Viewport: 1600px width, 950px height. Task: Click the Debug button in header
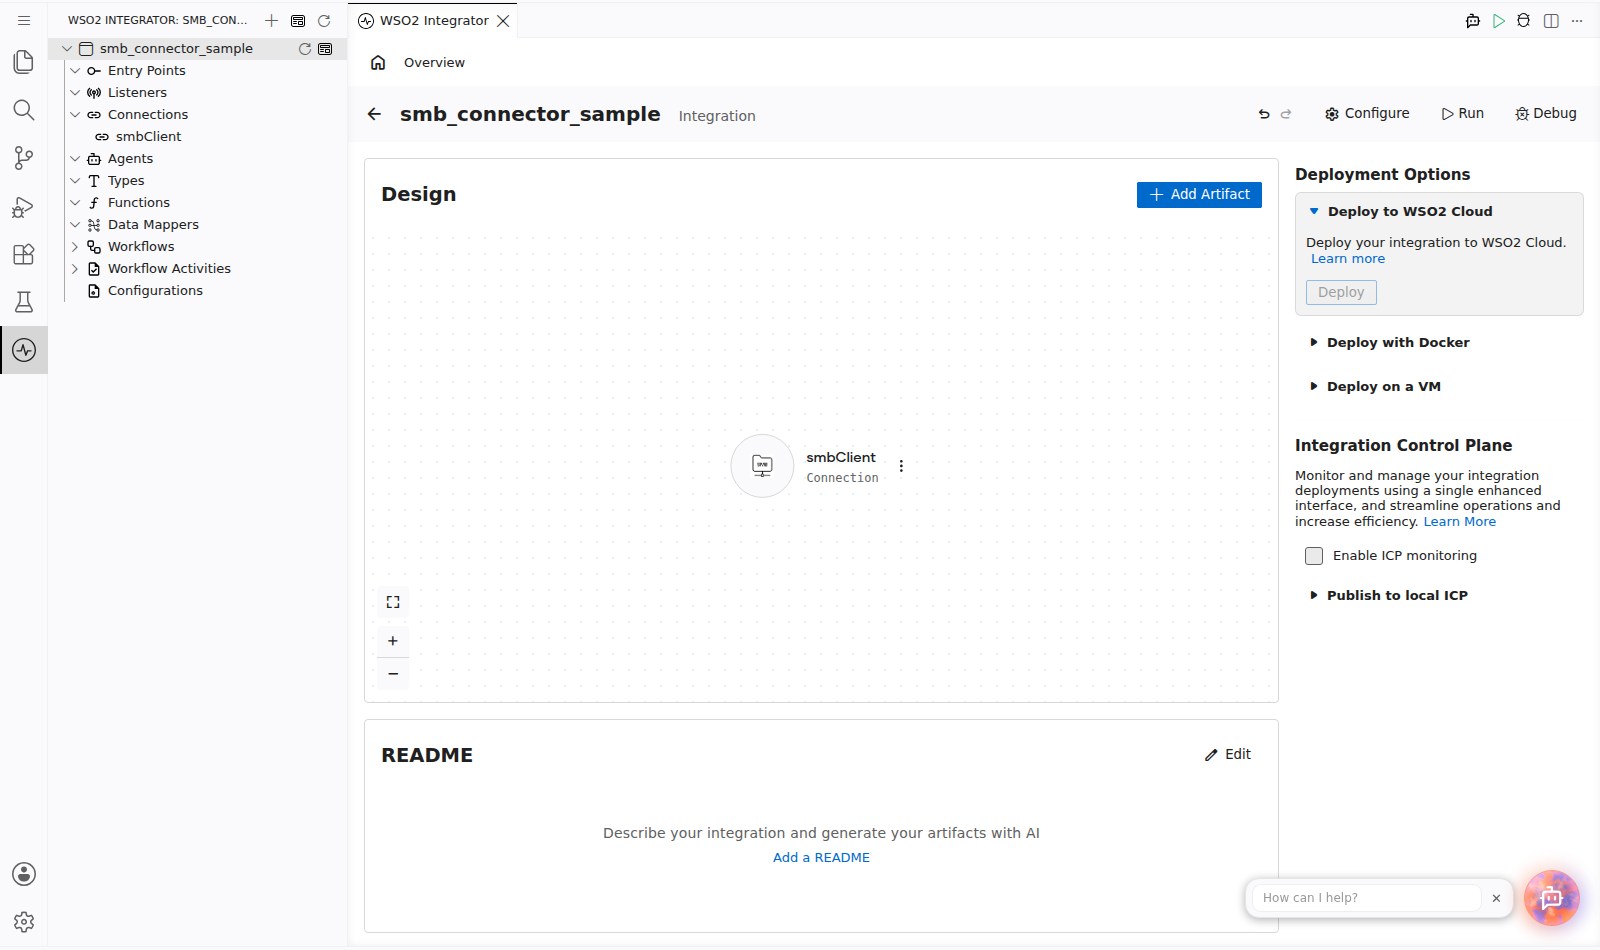(1546, 114)
